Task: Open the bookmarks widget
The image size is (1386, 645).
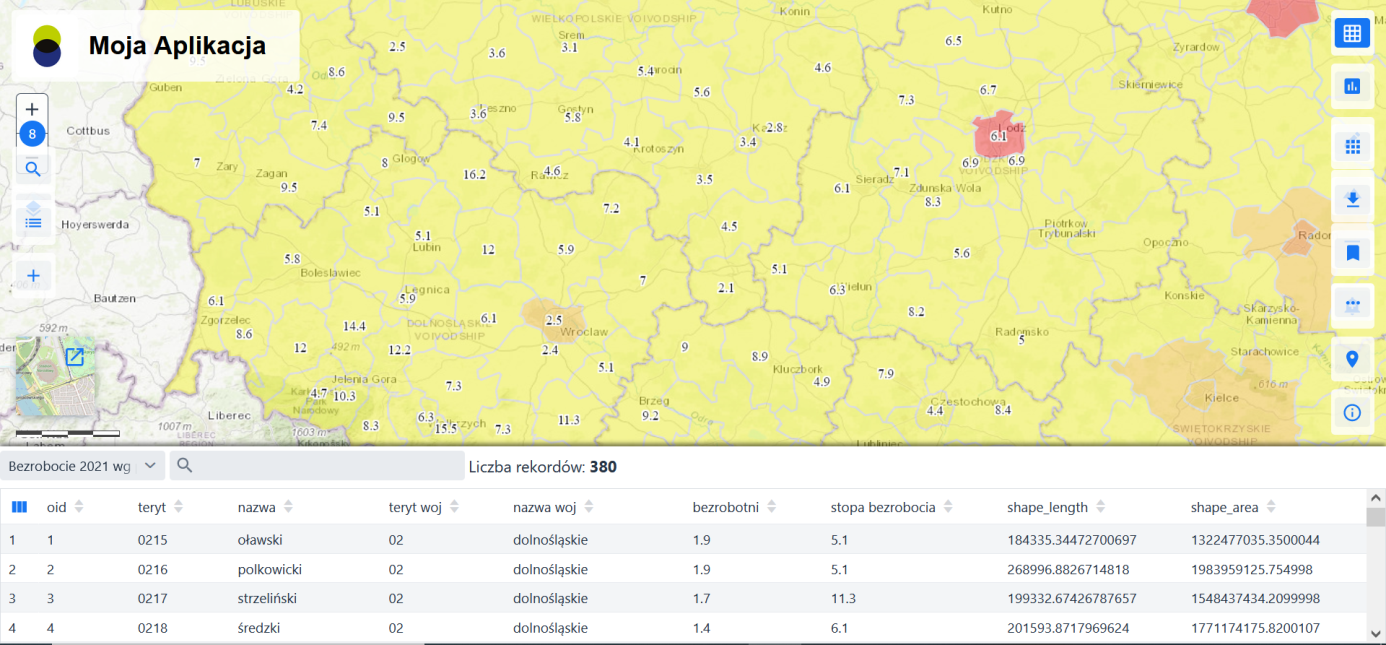Action: point(1352,253)
